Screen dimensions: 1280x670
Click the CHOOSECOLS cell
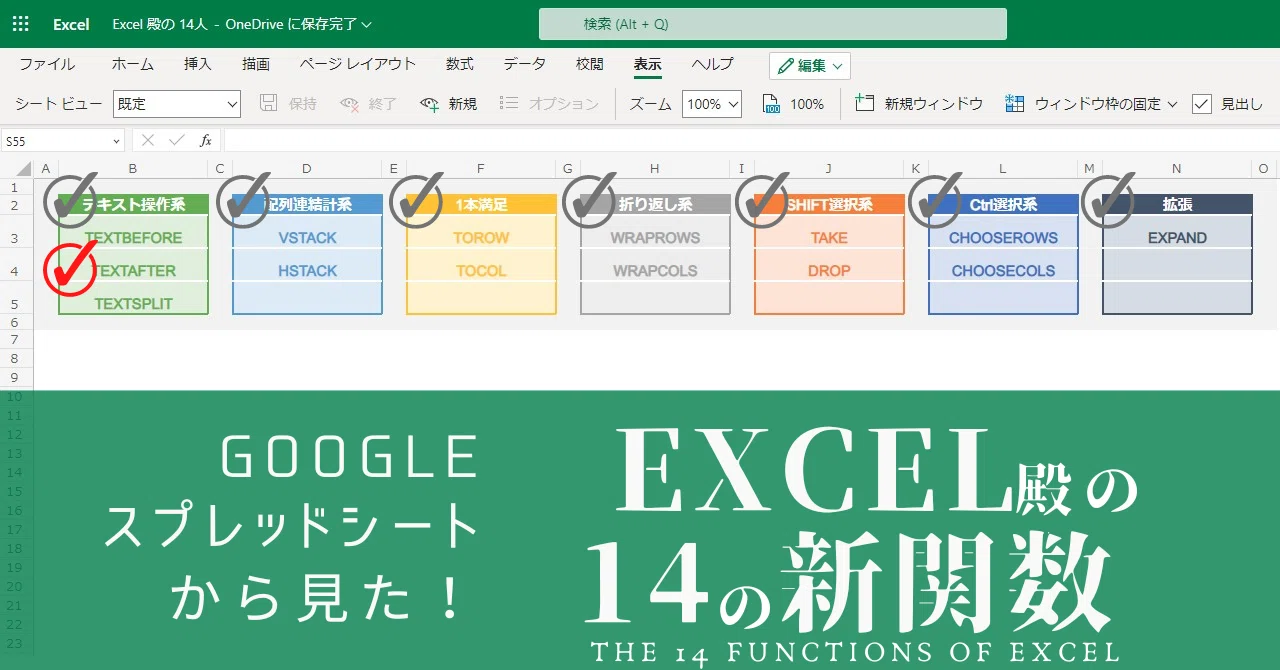1003,271
